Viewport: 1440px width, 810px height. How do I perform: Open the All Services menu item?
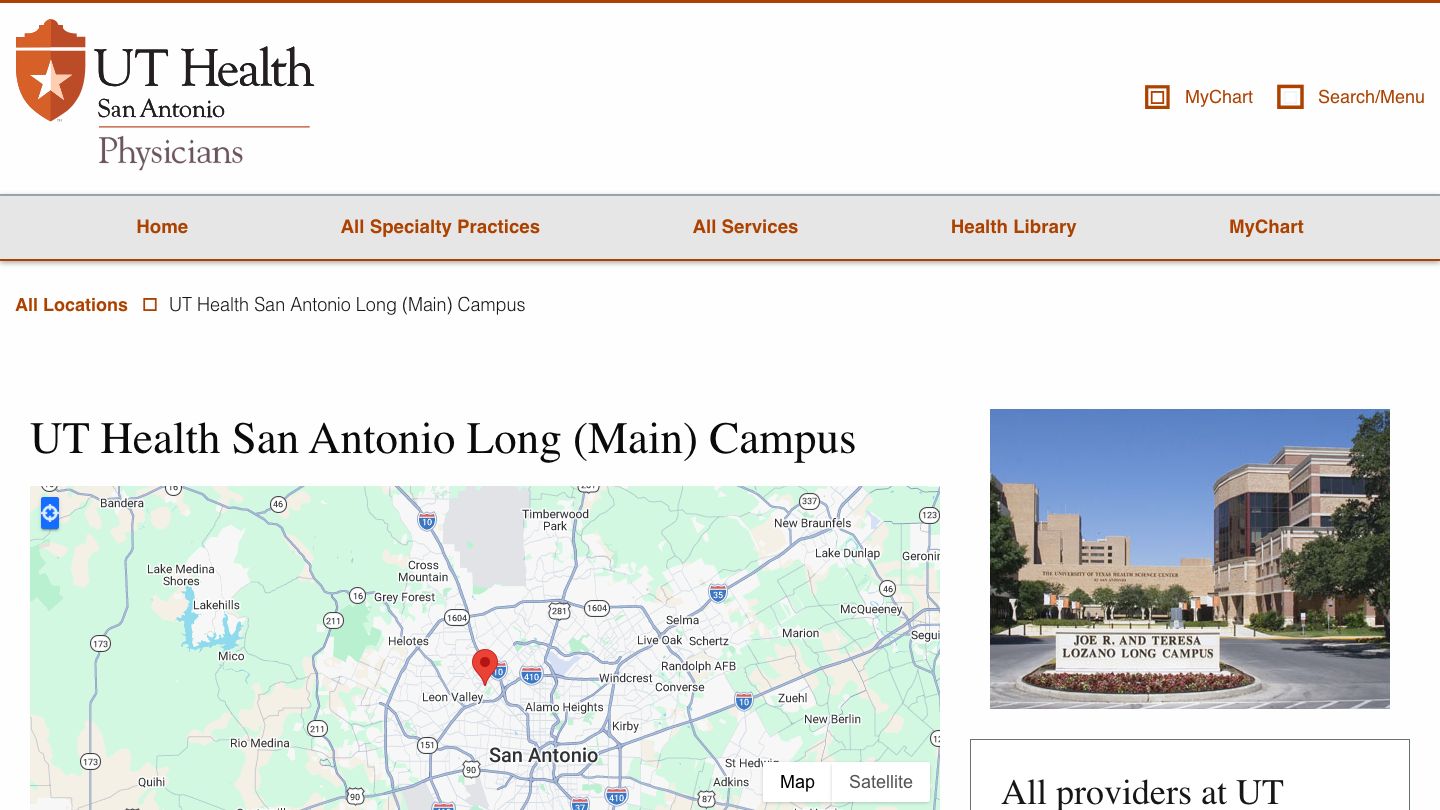(745, 227)
